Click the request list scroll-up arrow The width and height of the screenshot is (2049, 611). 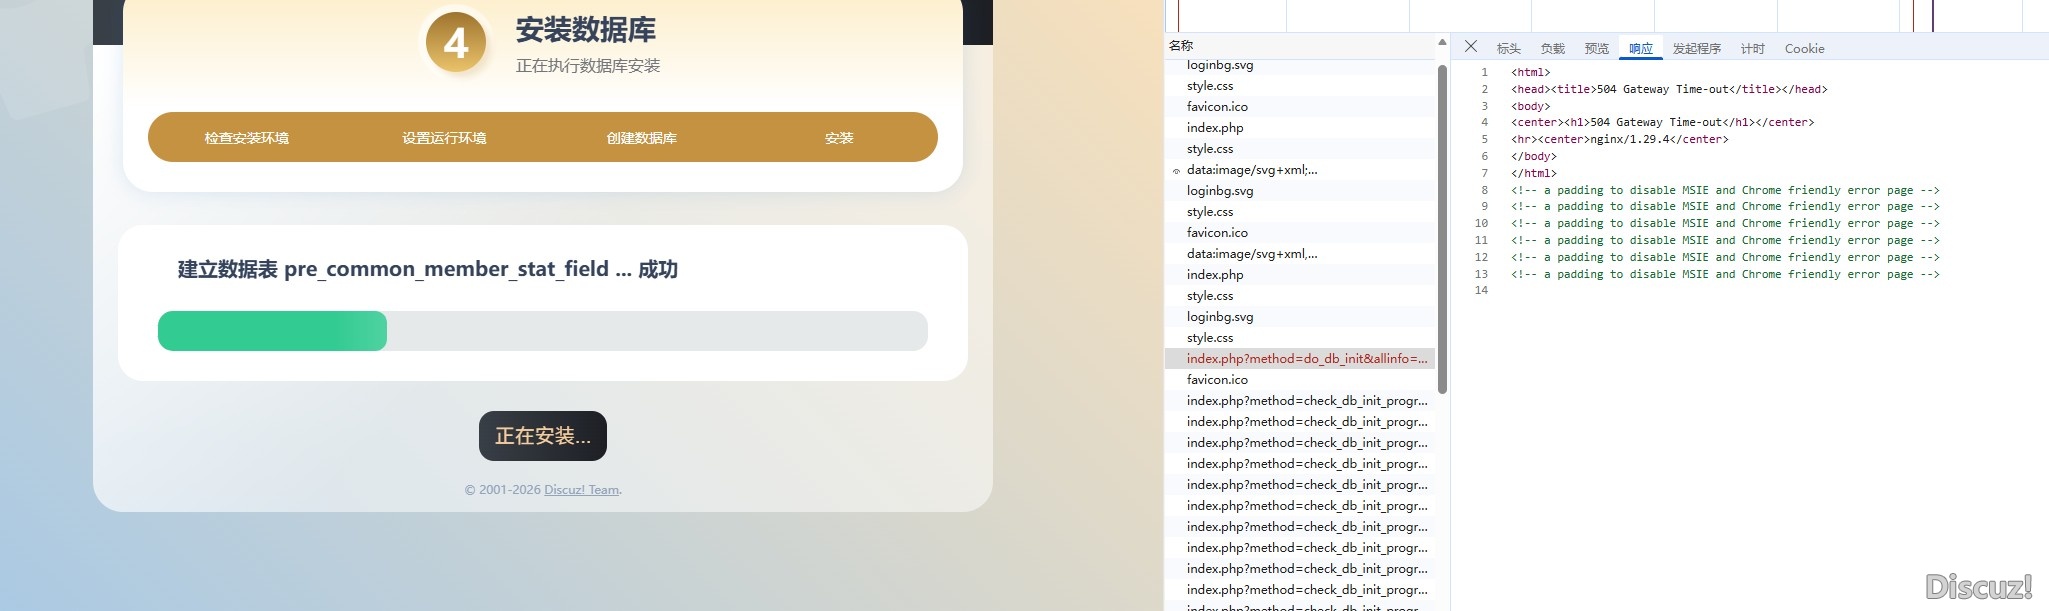1441,43
